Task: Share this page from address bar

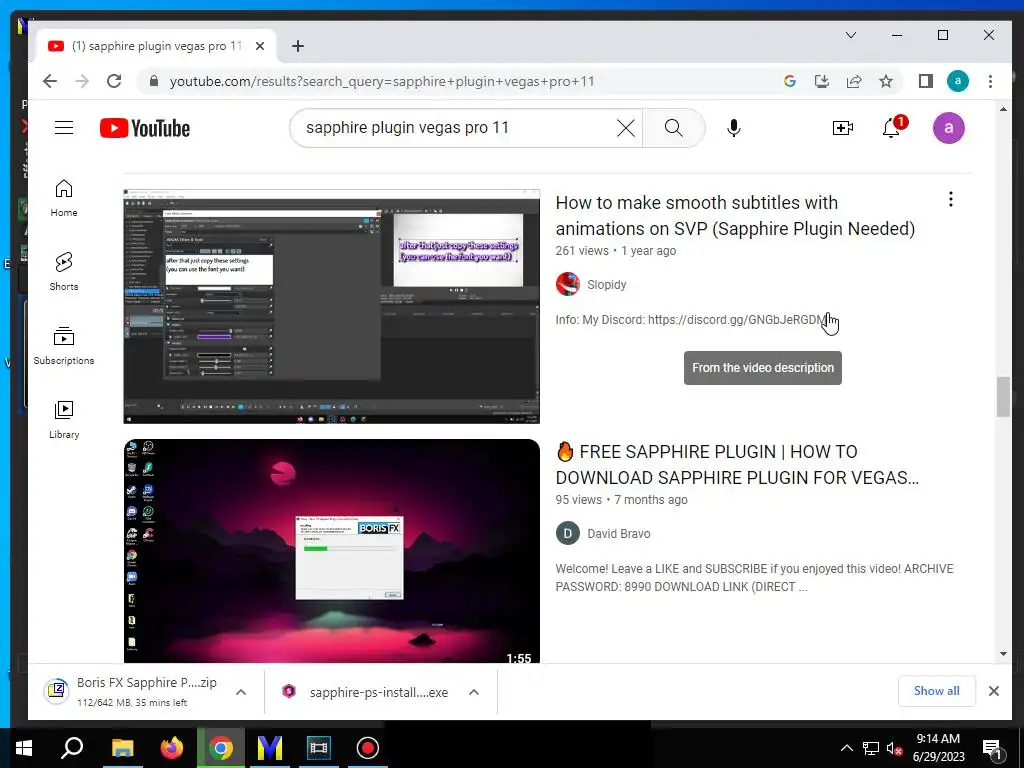Action: (854, 81)
